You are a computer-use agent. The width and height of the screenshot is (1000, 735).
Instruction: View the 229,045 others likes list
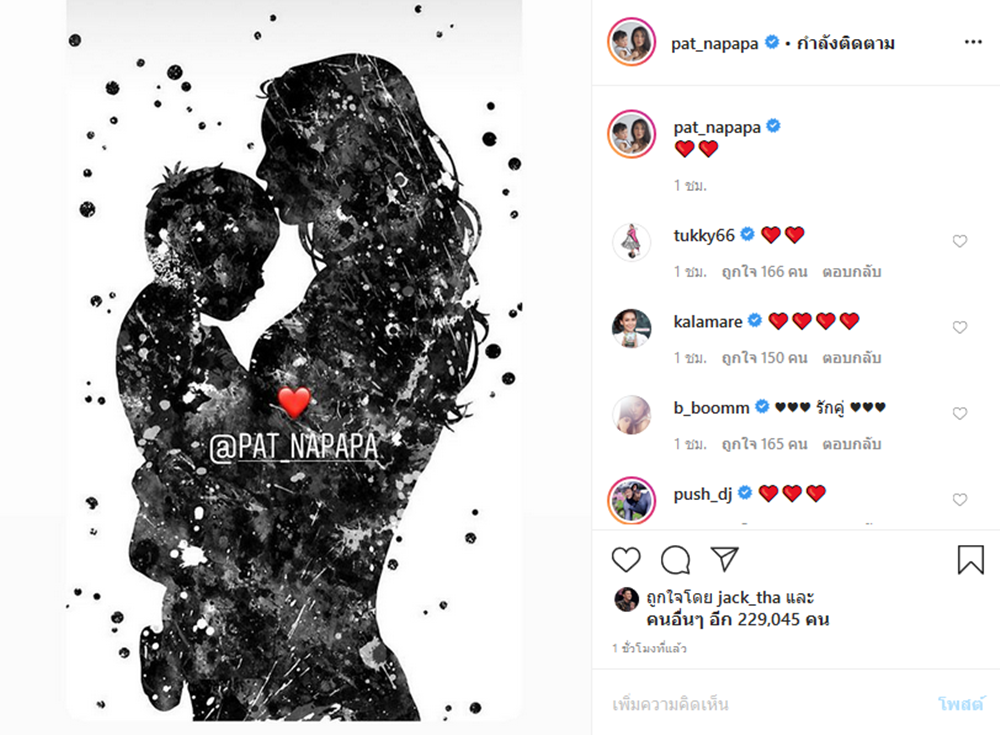pos(738,620)
